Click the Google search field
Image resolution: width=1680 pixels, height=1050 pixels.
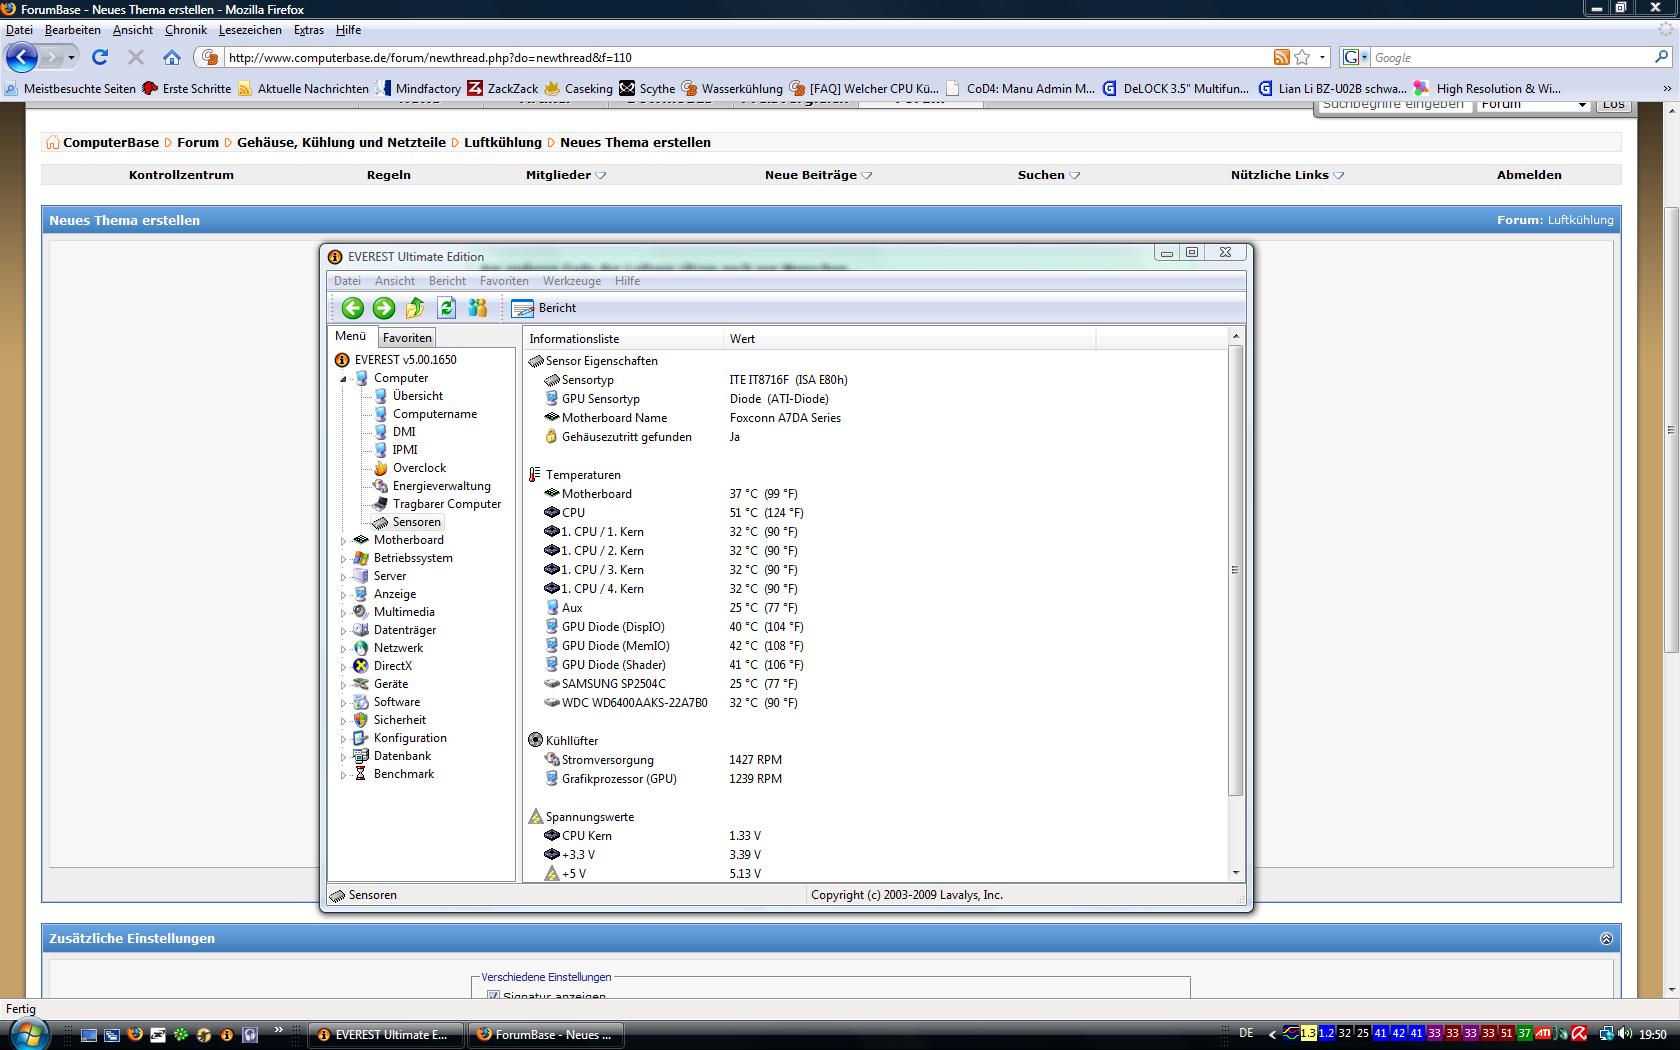click(x=1510, y=57)
